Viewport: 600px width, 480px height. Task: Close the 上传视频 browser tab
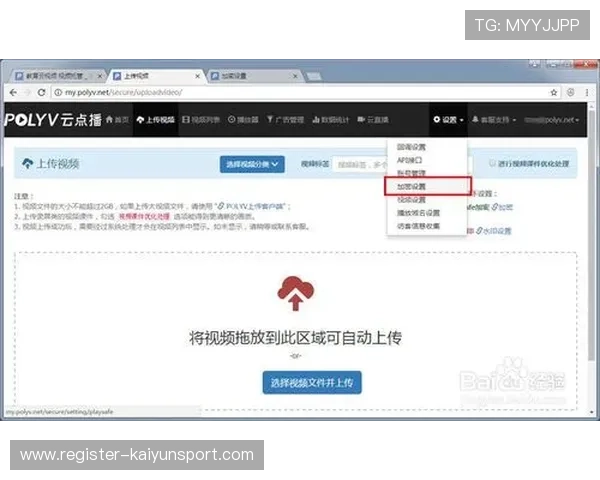pyautogui.click(x=197, y=76)
